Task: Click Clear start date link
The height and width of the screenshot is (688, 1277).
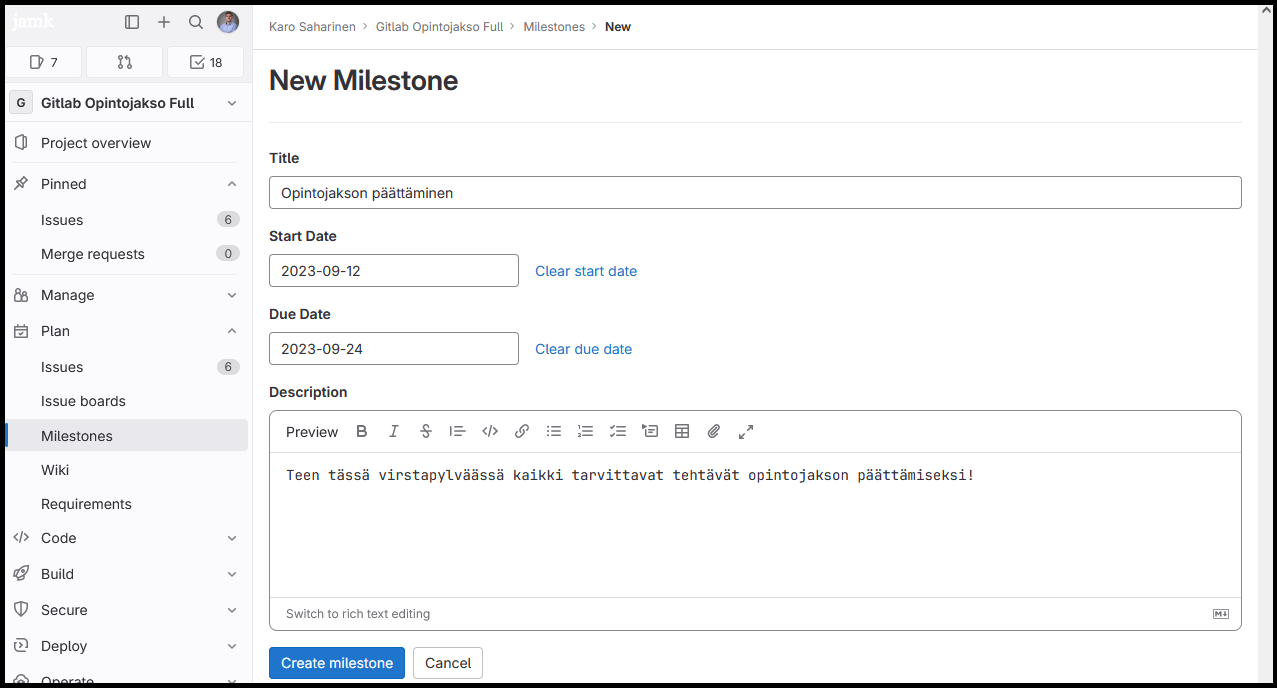Action: click(586, 271)
